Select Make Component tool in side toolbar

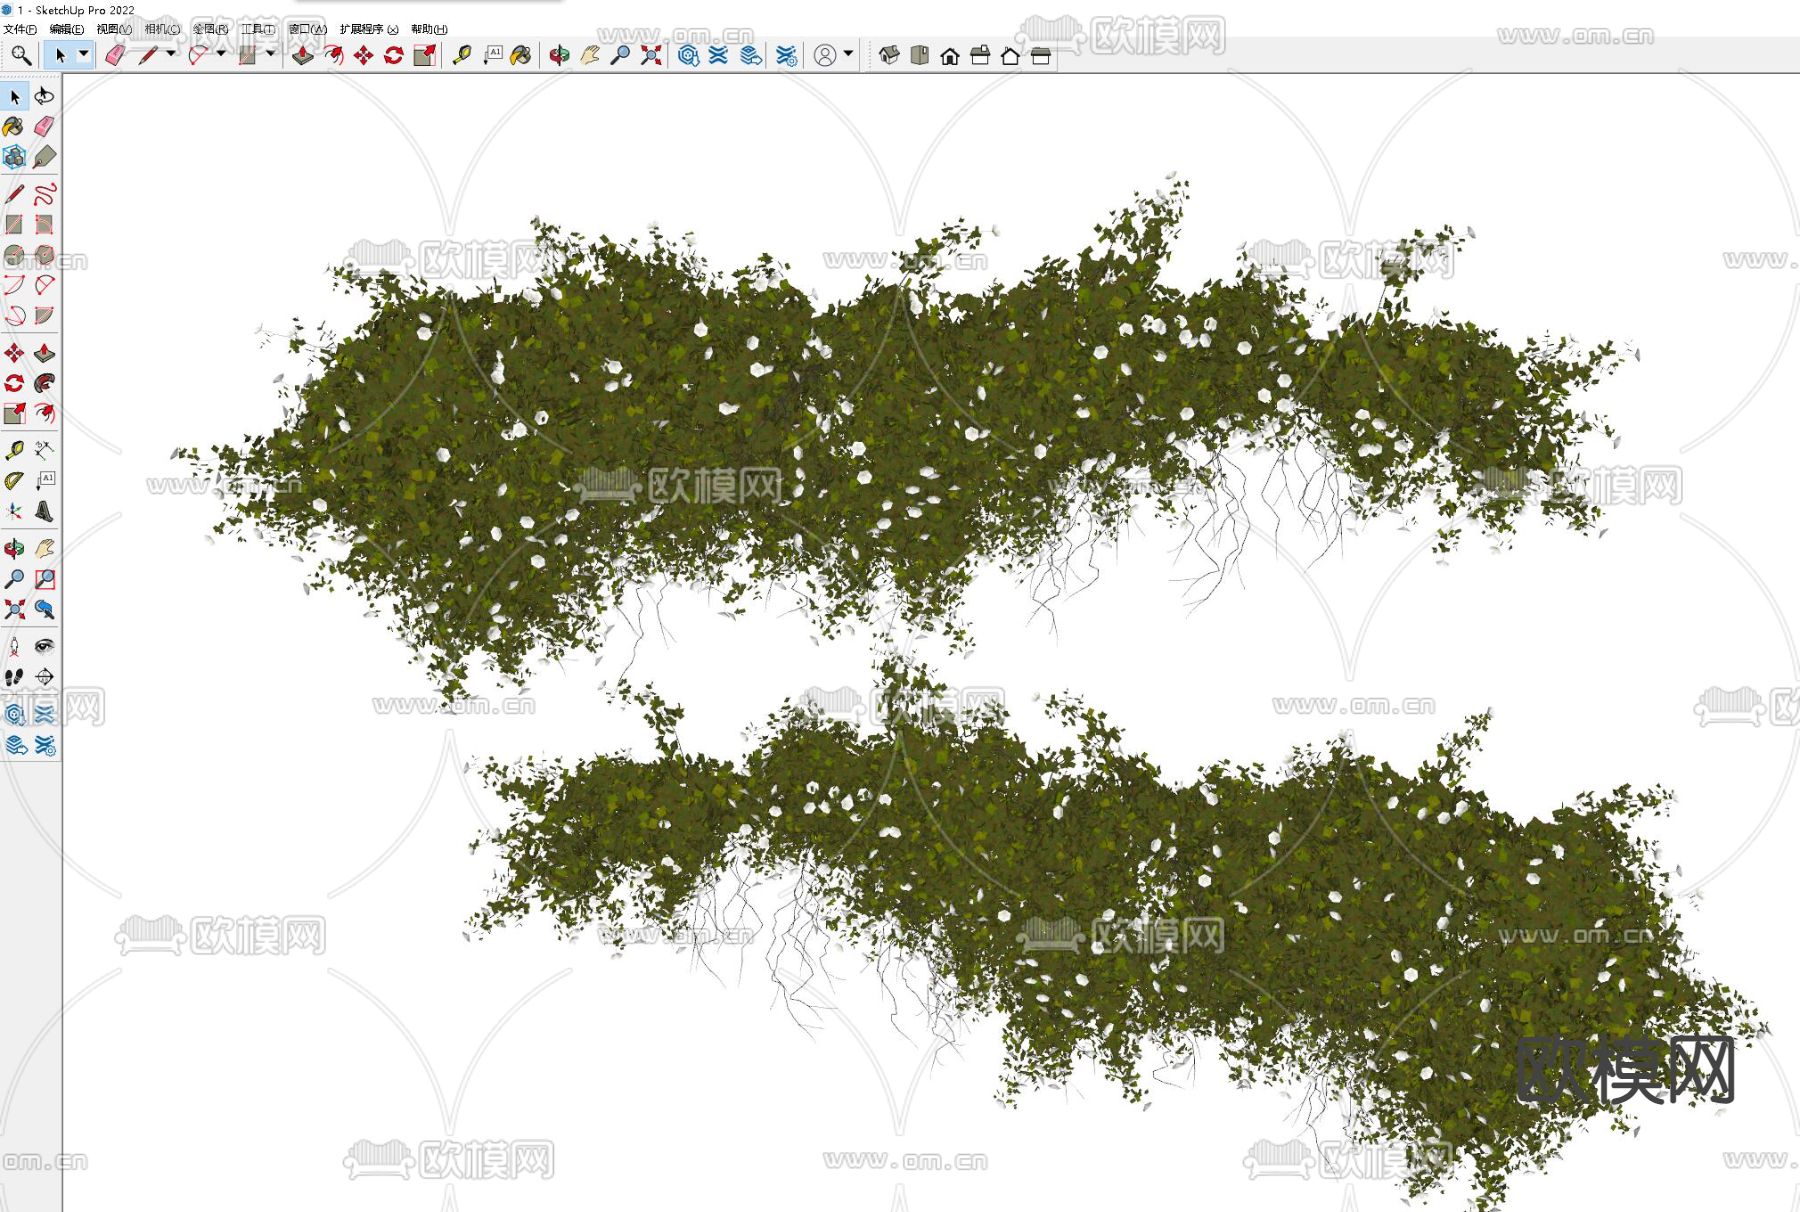point(14,157)
